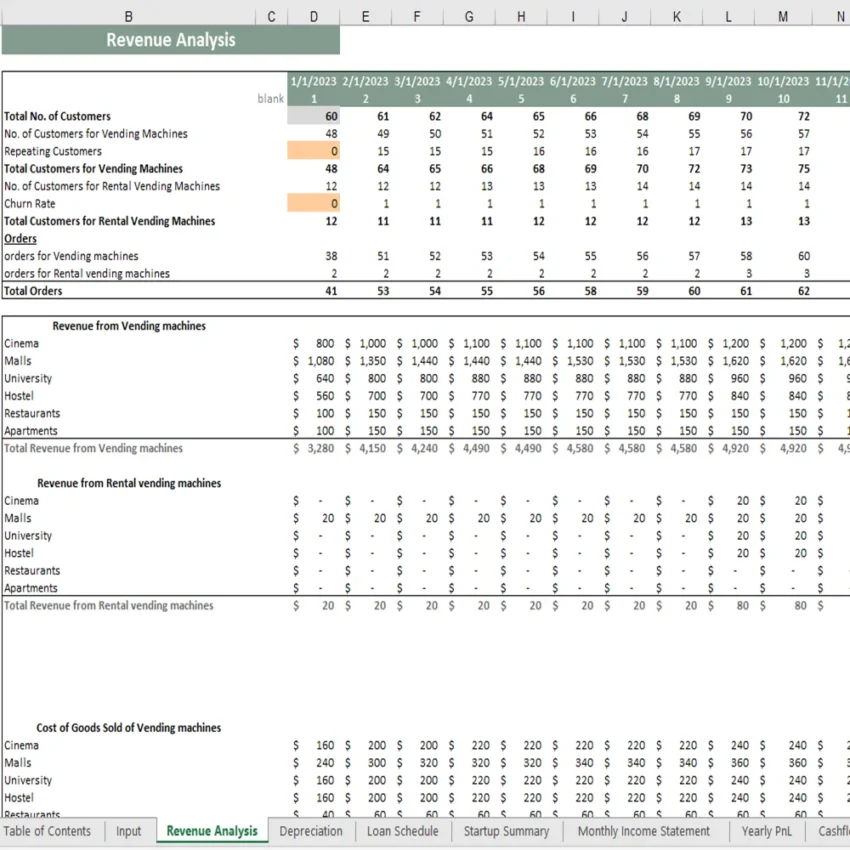Select column header D

[313, 16]
